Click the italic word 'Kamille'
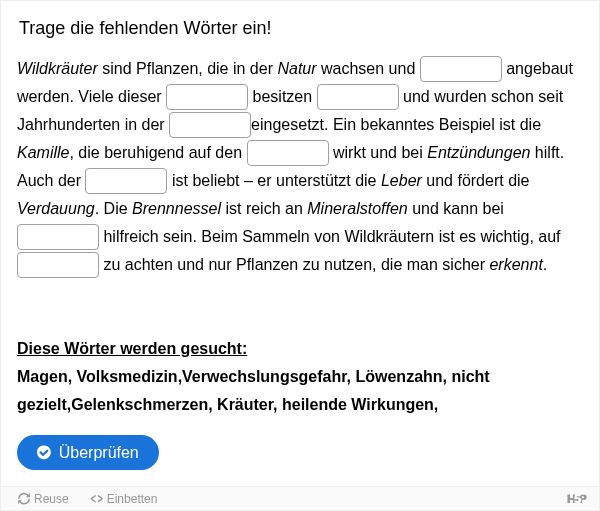 coord(44,153)
